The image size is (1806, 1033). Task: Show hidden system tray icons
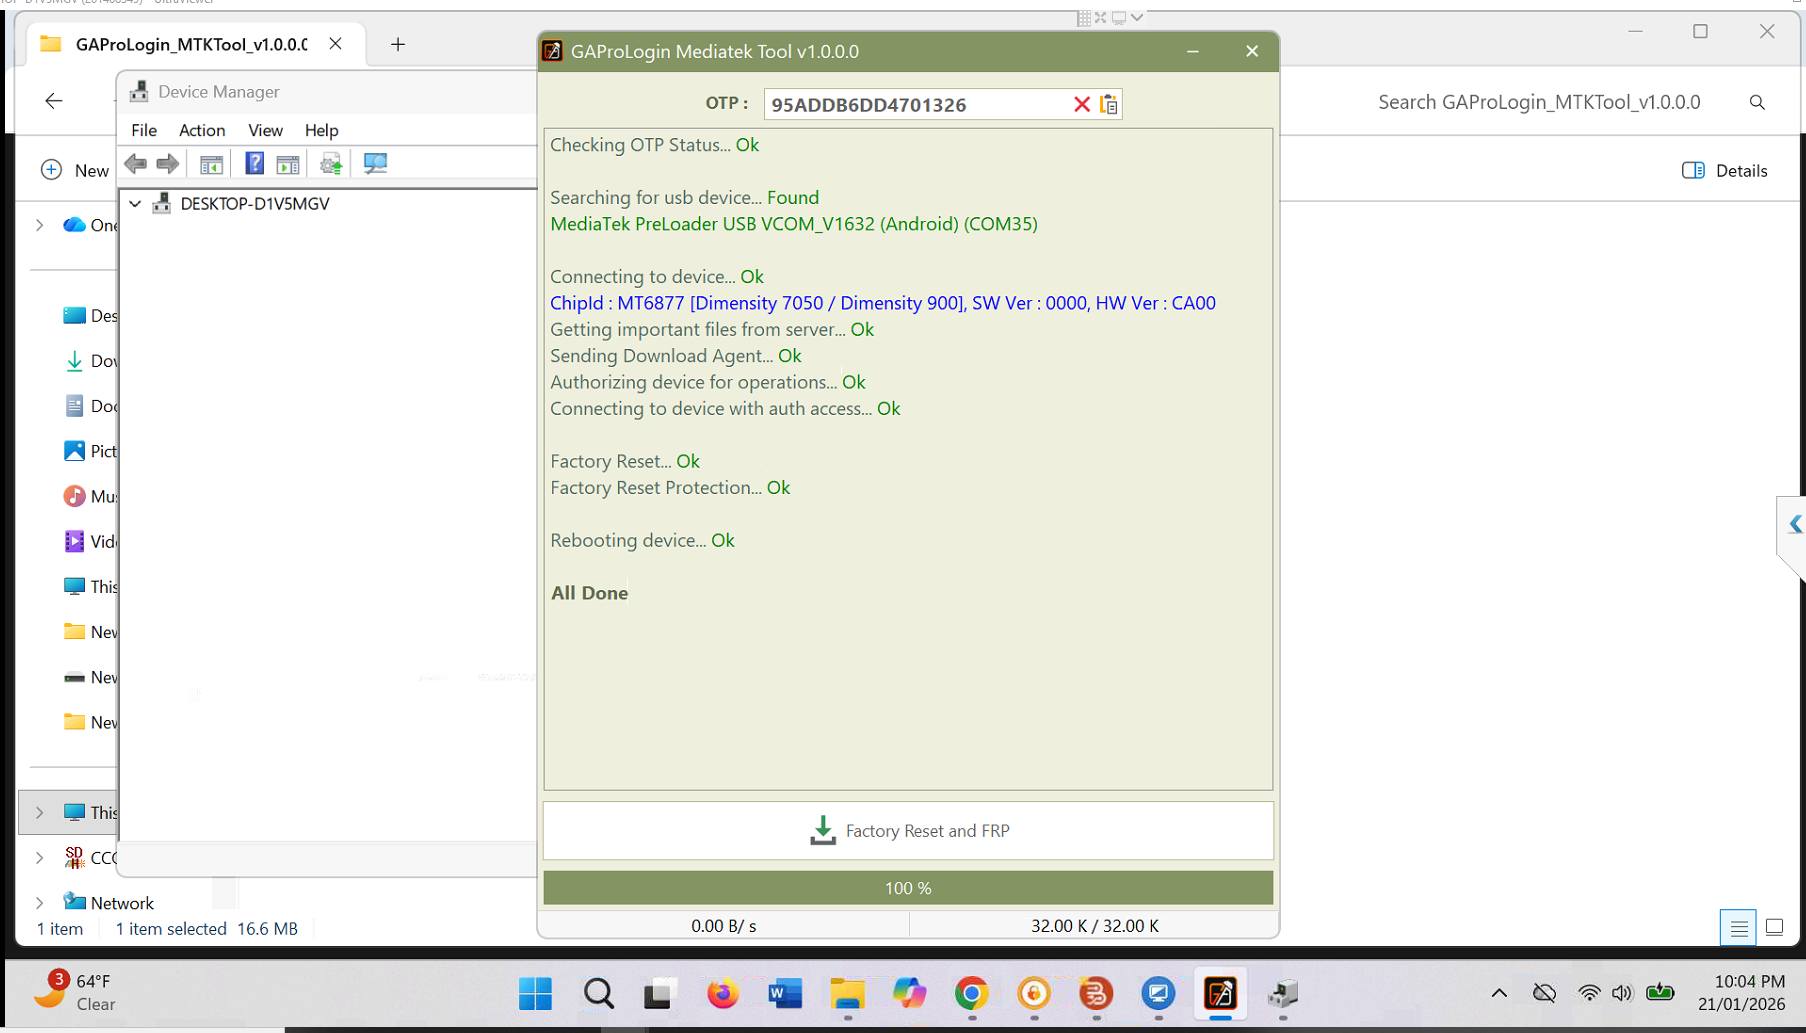click(1499, 993)
